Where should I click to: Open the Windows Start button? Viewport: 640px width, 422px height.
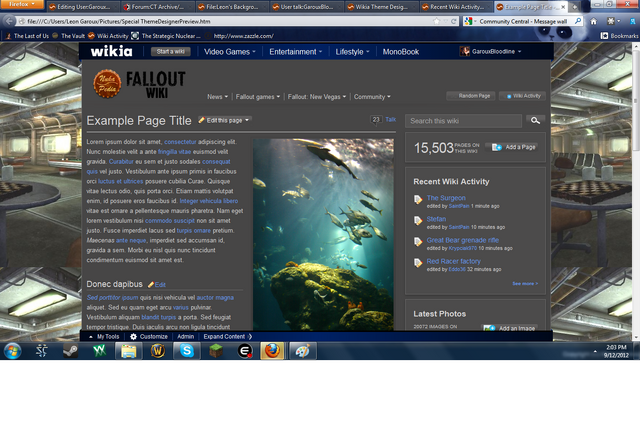tap(13, 351)
